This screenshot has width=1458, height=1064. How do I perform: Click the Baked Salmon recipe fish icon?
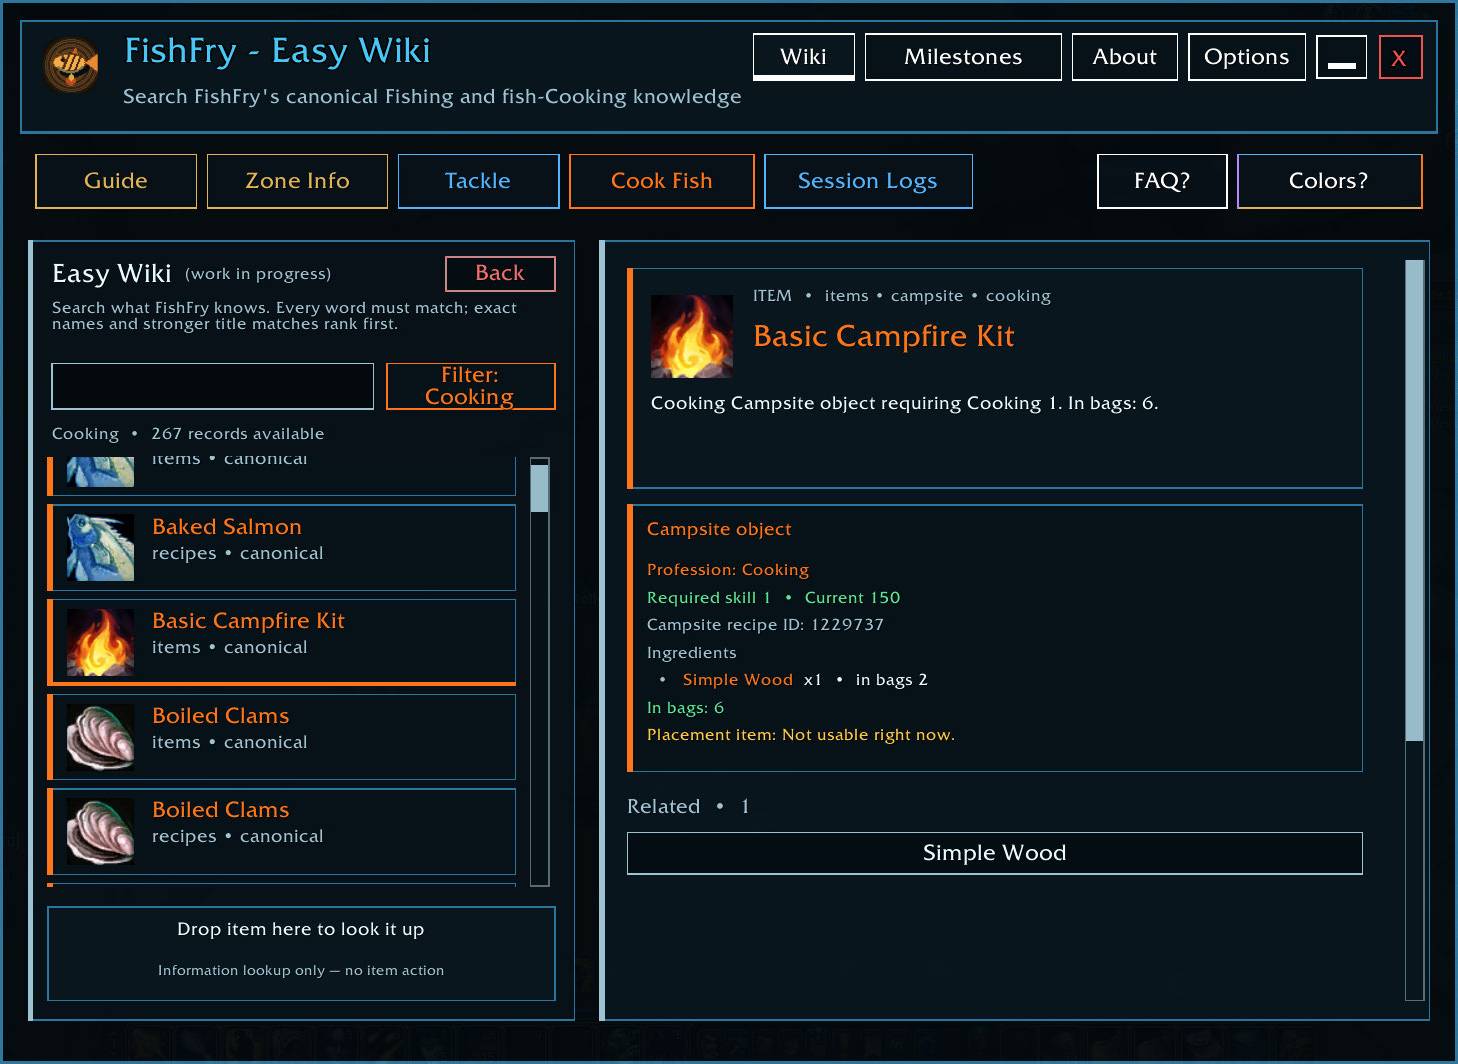point(100,547)
